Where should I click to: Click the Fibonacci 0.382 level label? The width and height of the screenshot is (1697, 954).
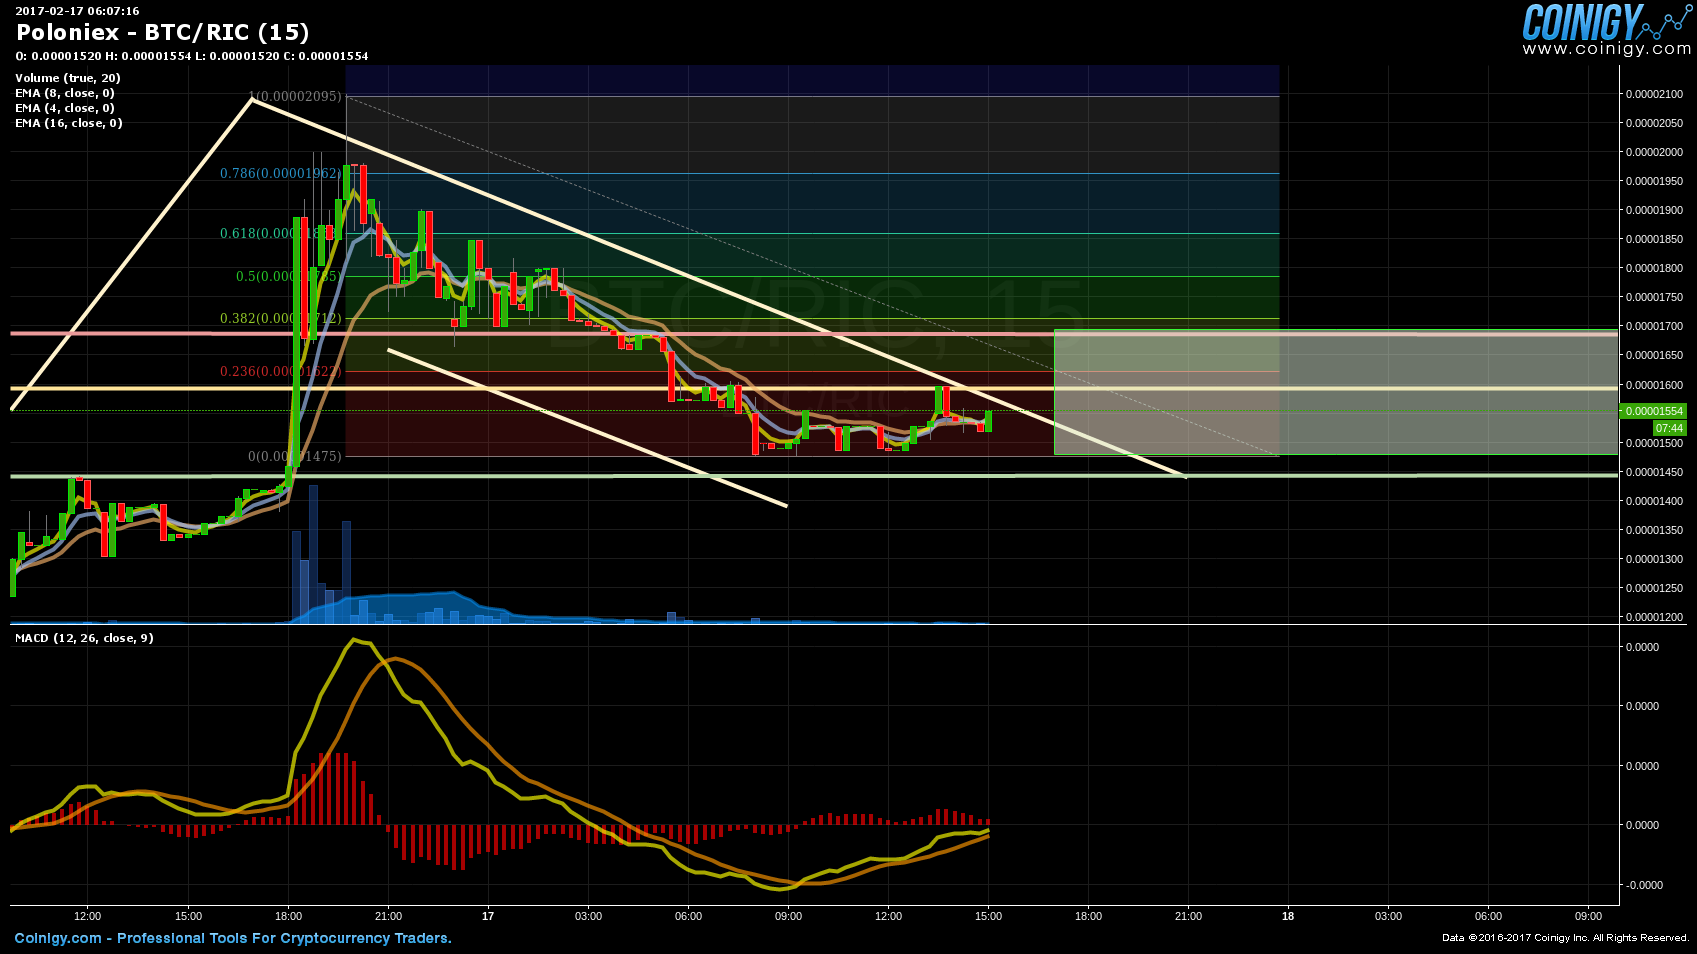[281, 318]
